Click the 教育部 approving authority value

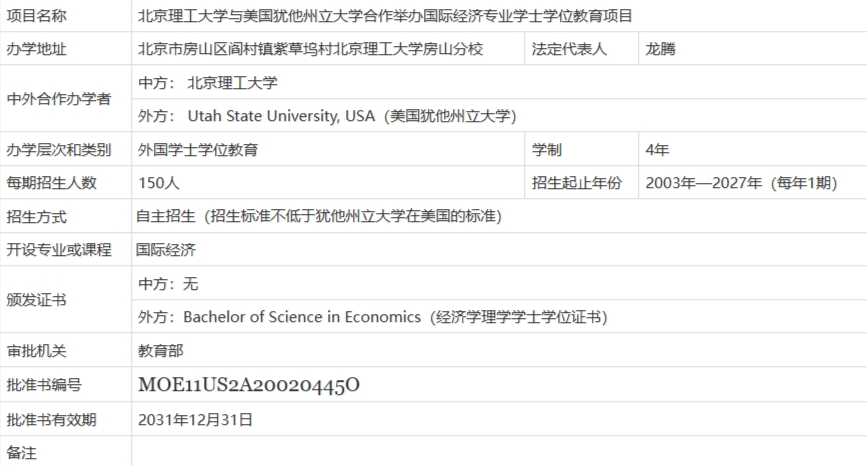pos(160,351)
